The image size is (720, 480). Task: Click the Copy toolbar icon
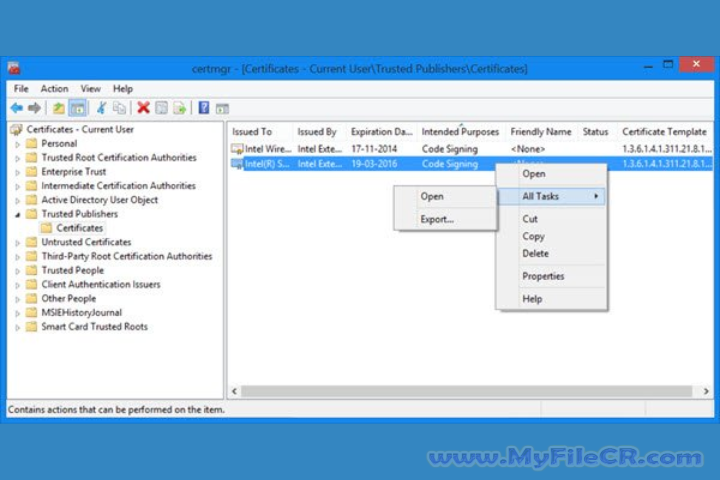(119, 108)
